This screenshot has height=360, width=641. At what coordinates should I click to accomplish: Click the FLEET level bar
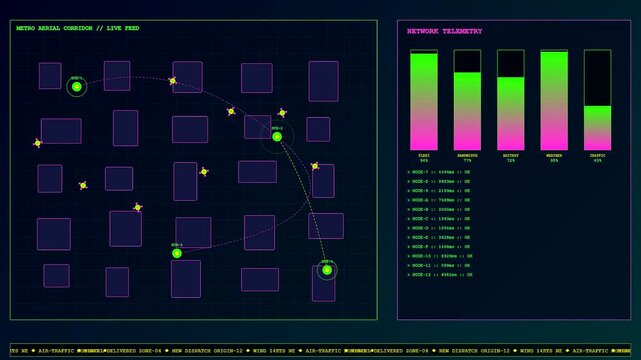tap(424, 100)
